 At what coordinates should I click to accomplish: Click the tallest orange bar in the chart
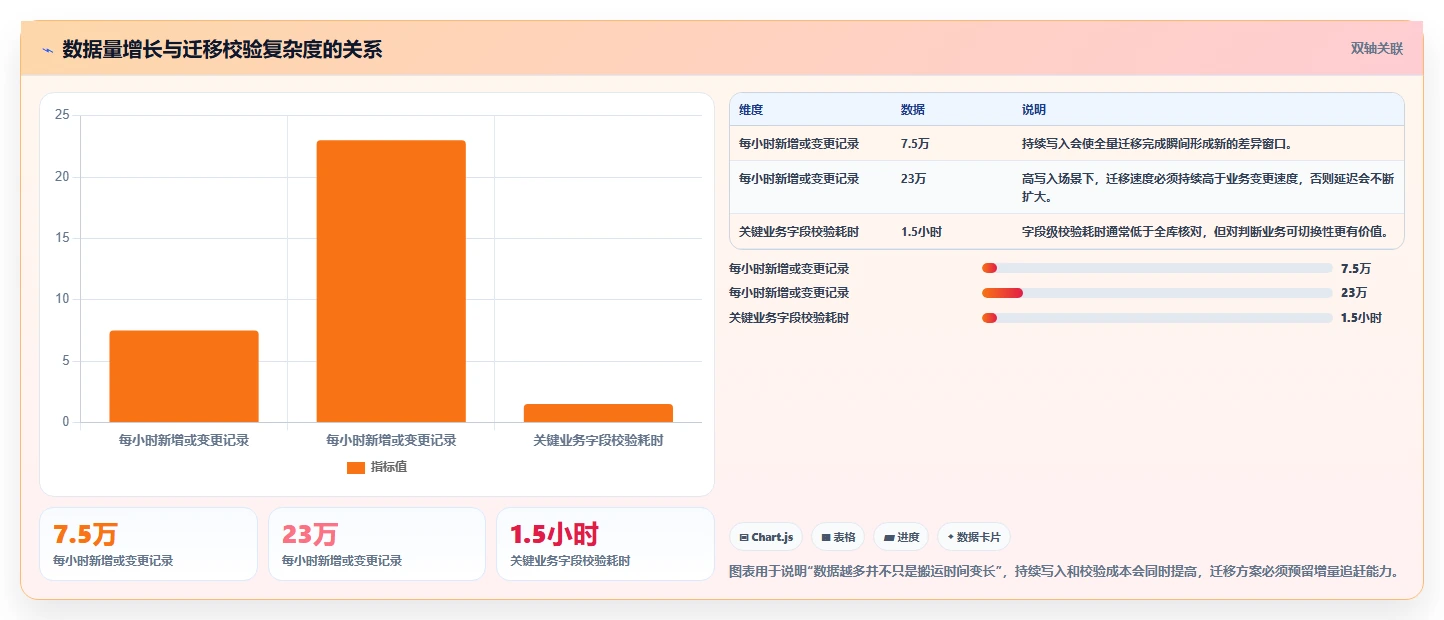tap(391, 281)
